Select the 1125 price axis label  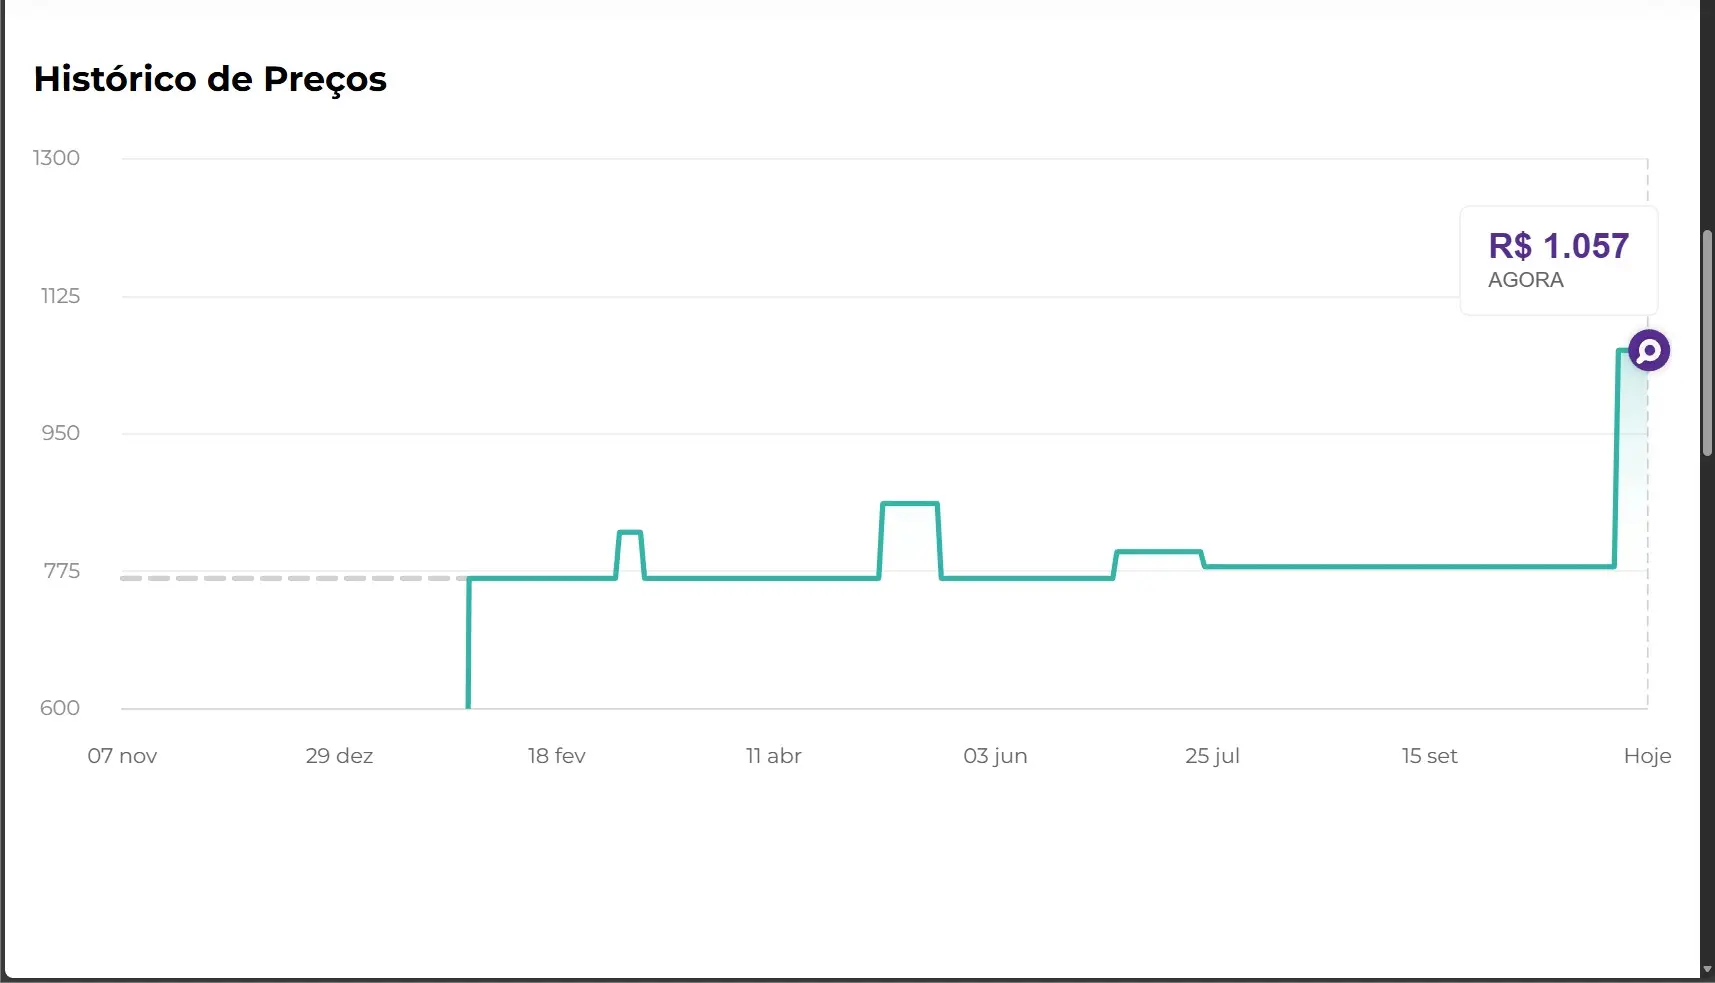(x=60, y=296)
